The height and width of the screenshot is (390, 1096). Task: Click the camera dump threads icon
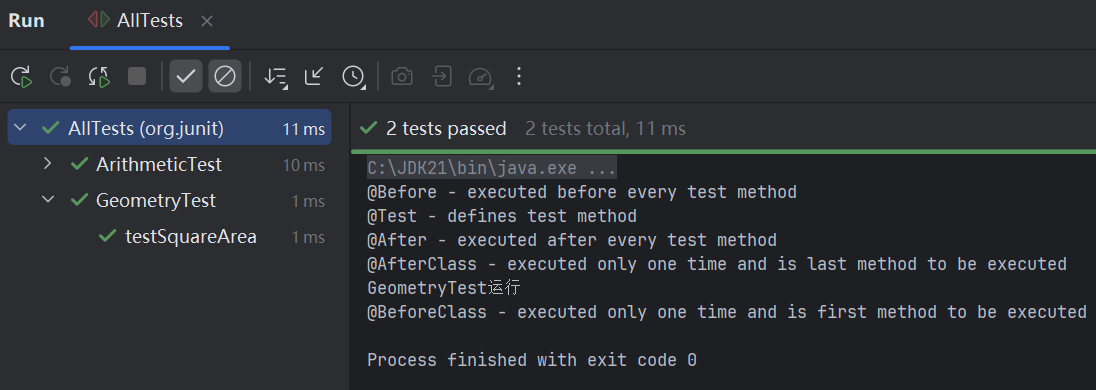402,76
